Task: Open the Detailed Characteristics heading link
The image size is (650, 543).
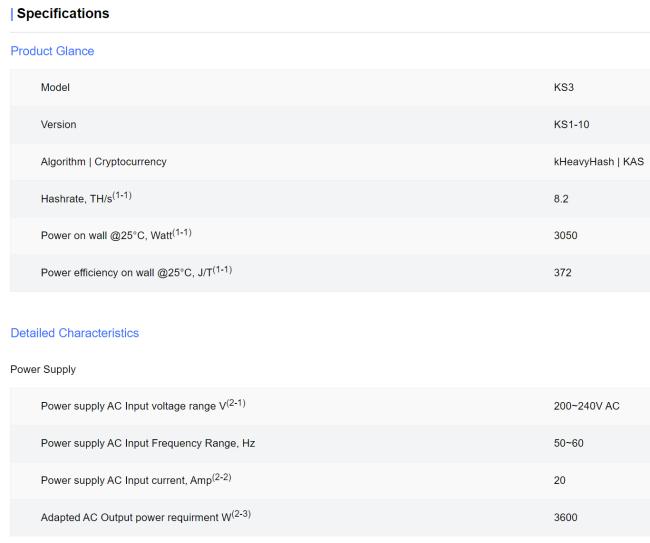Action: coord(75,333)
